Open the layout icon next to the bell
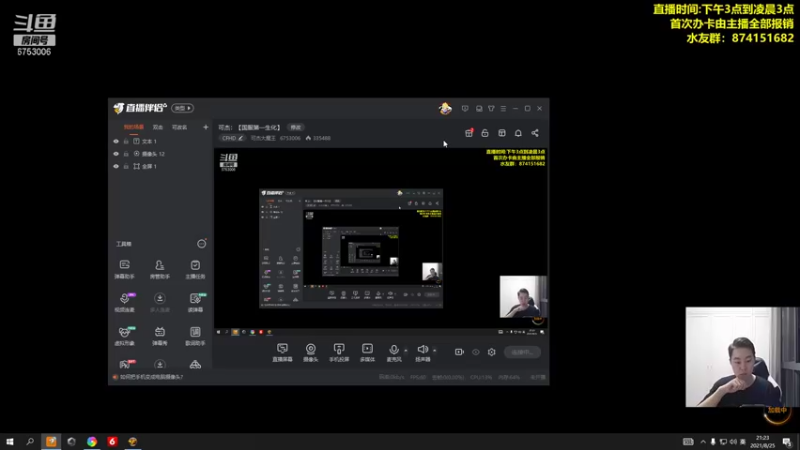Image resolution: width=800 pixels, height=450 pixels. coord(502,133)
